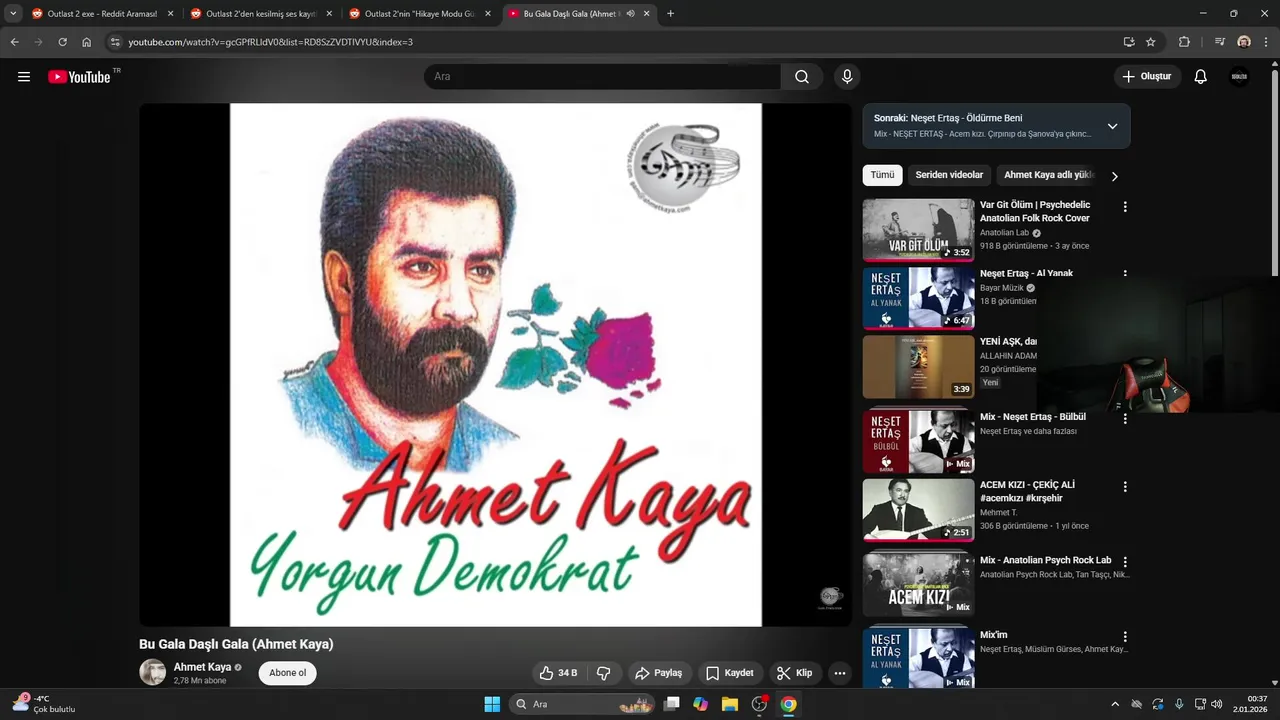Open the Chrome home page button
The height and width of the screenshot is (720, 1280).
pyautogui.click(x=87, y=42)
